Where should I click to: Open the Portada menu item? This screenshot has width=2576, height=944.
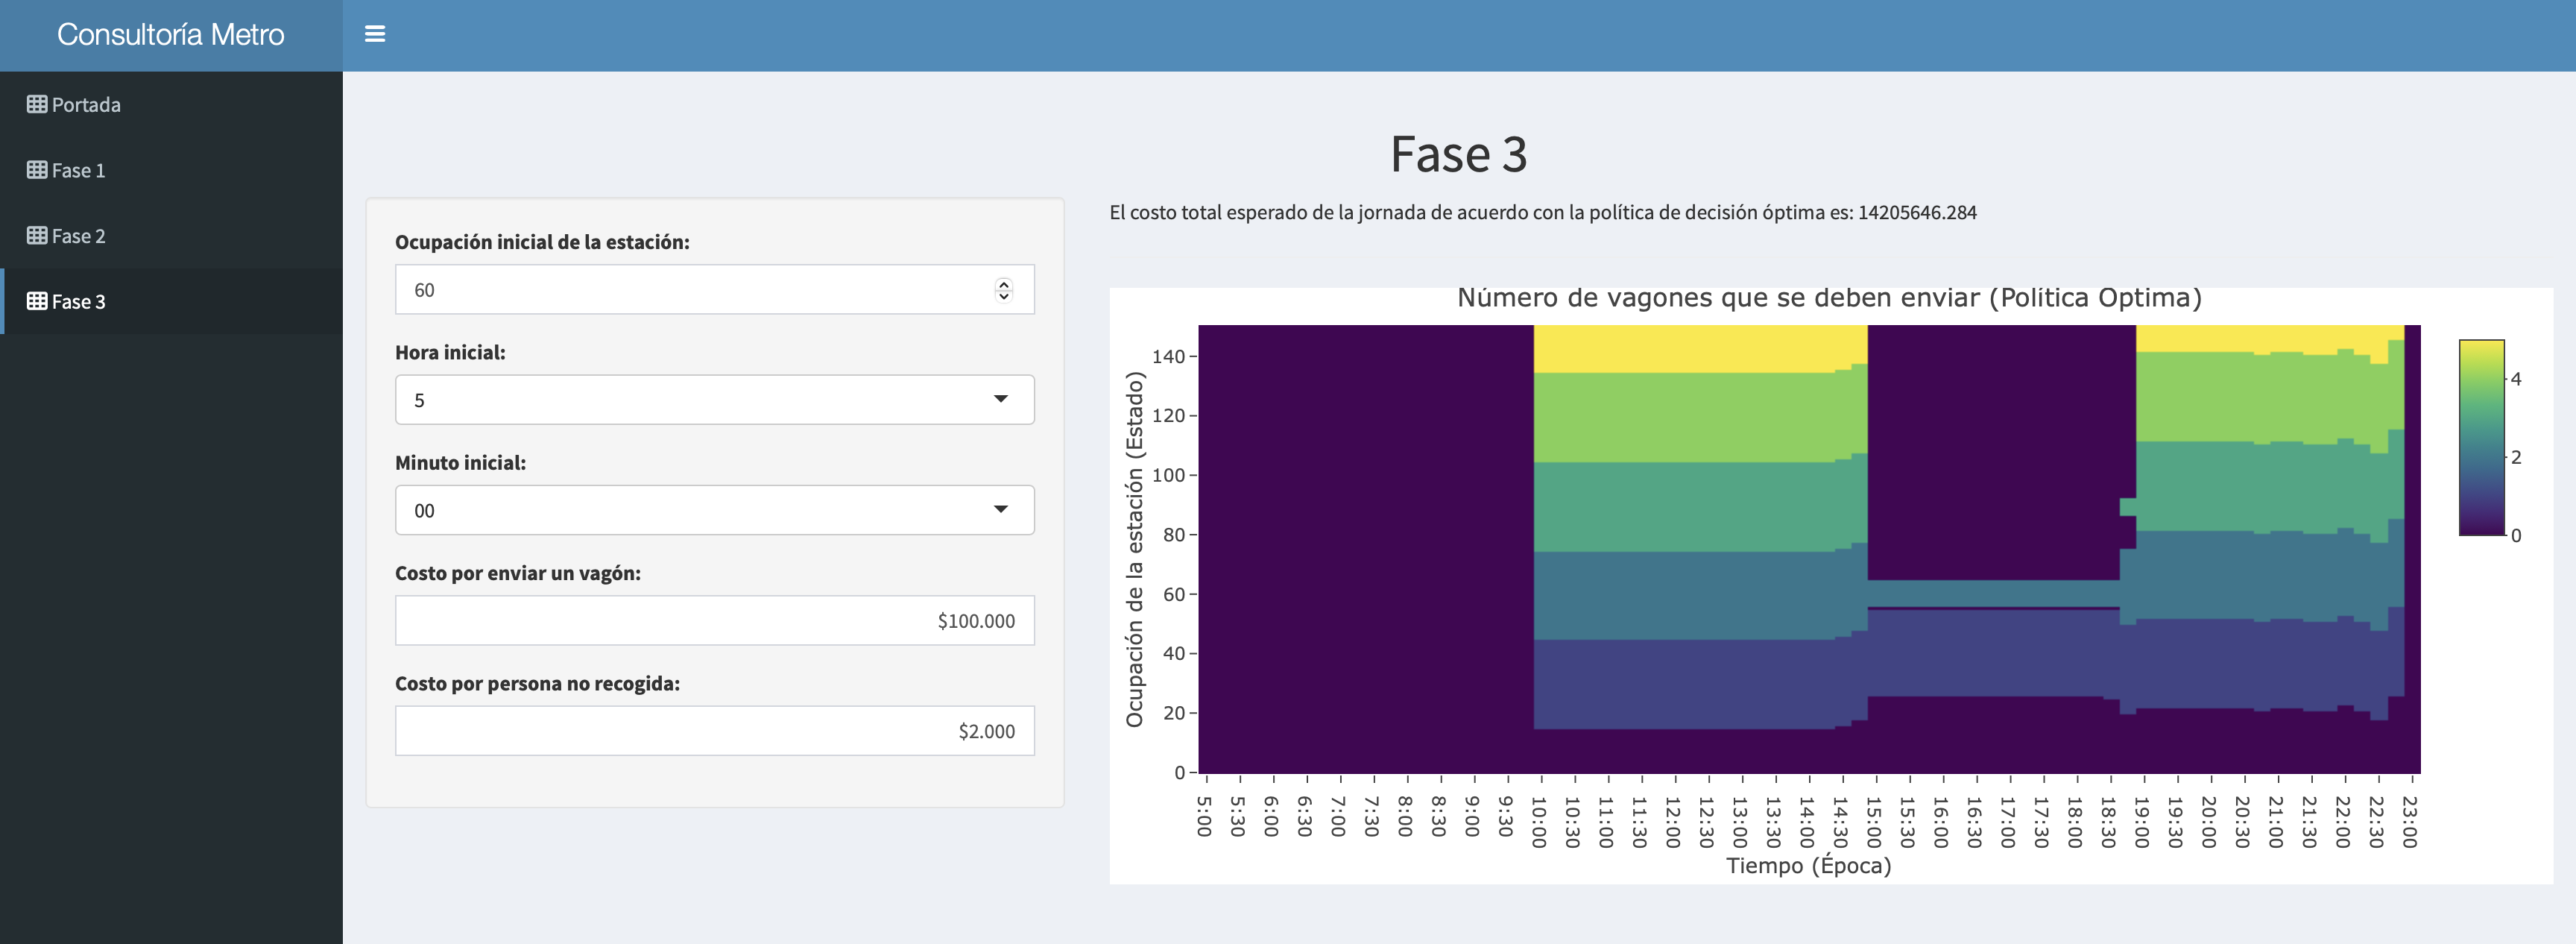click(86, 105)
